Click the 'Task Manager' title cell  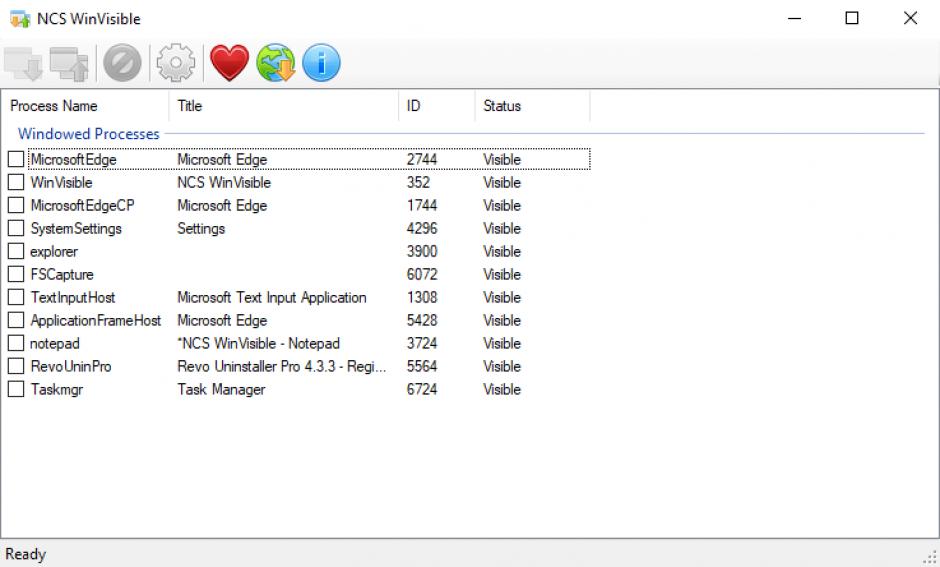221,390
